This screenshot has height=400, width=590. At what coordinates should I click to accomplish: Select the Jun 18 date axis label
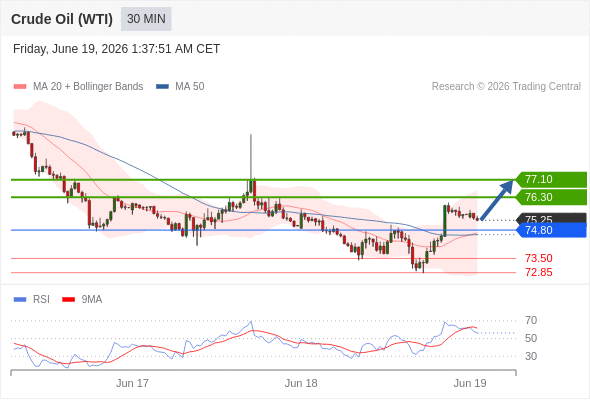click(x=301, y=383)
